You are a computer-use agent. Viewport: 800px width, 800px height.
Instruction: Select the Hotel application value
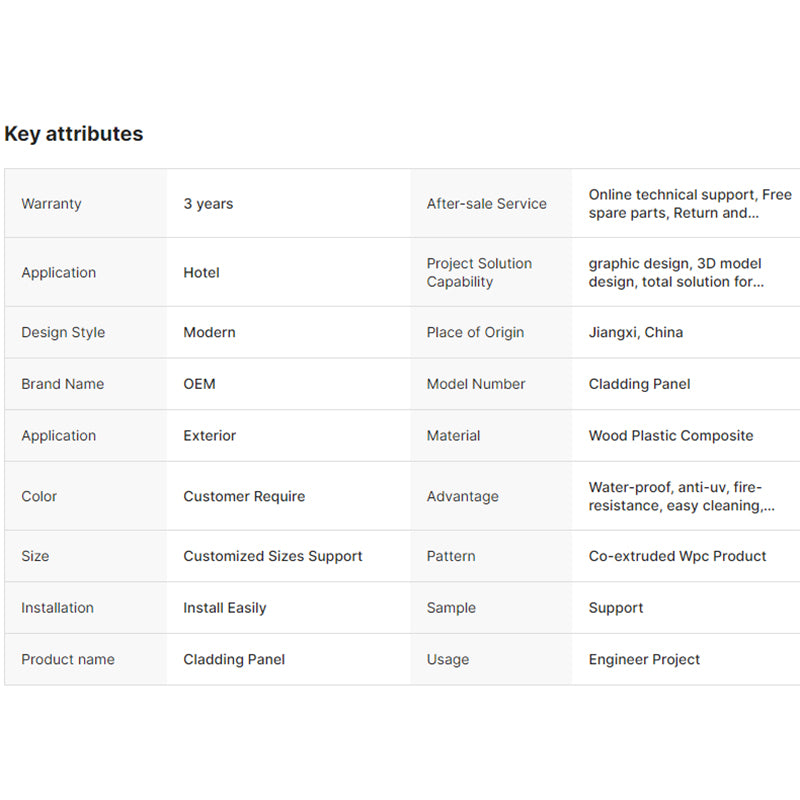(x=201, y=273)
